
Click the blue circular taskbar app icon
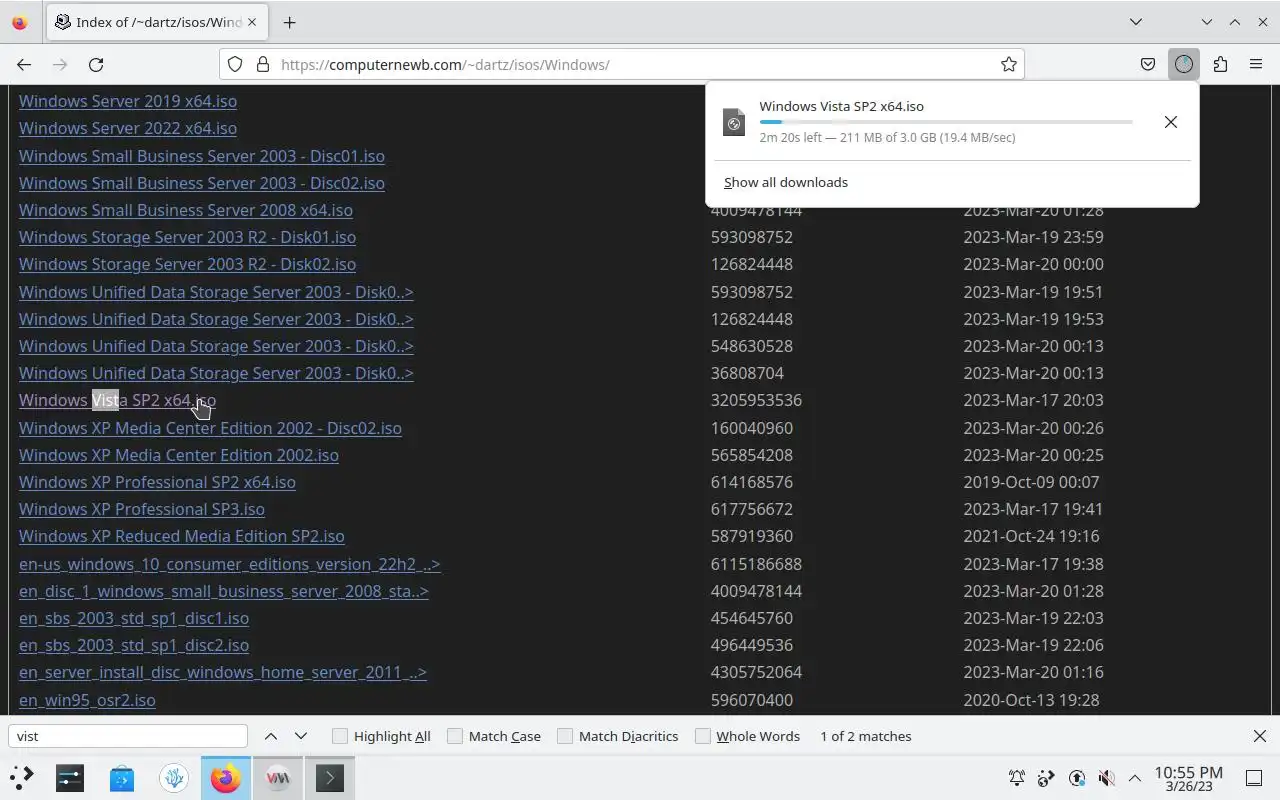pos(174,777)
